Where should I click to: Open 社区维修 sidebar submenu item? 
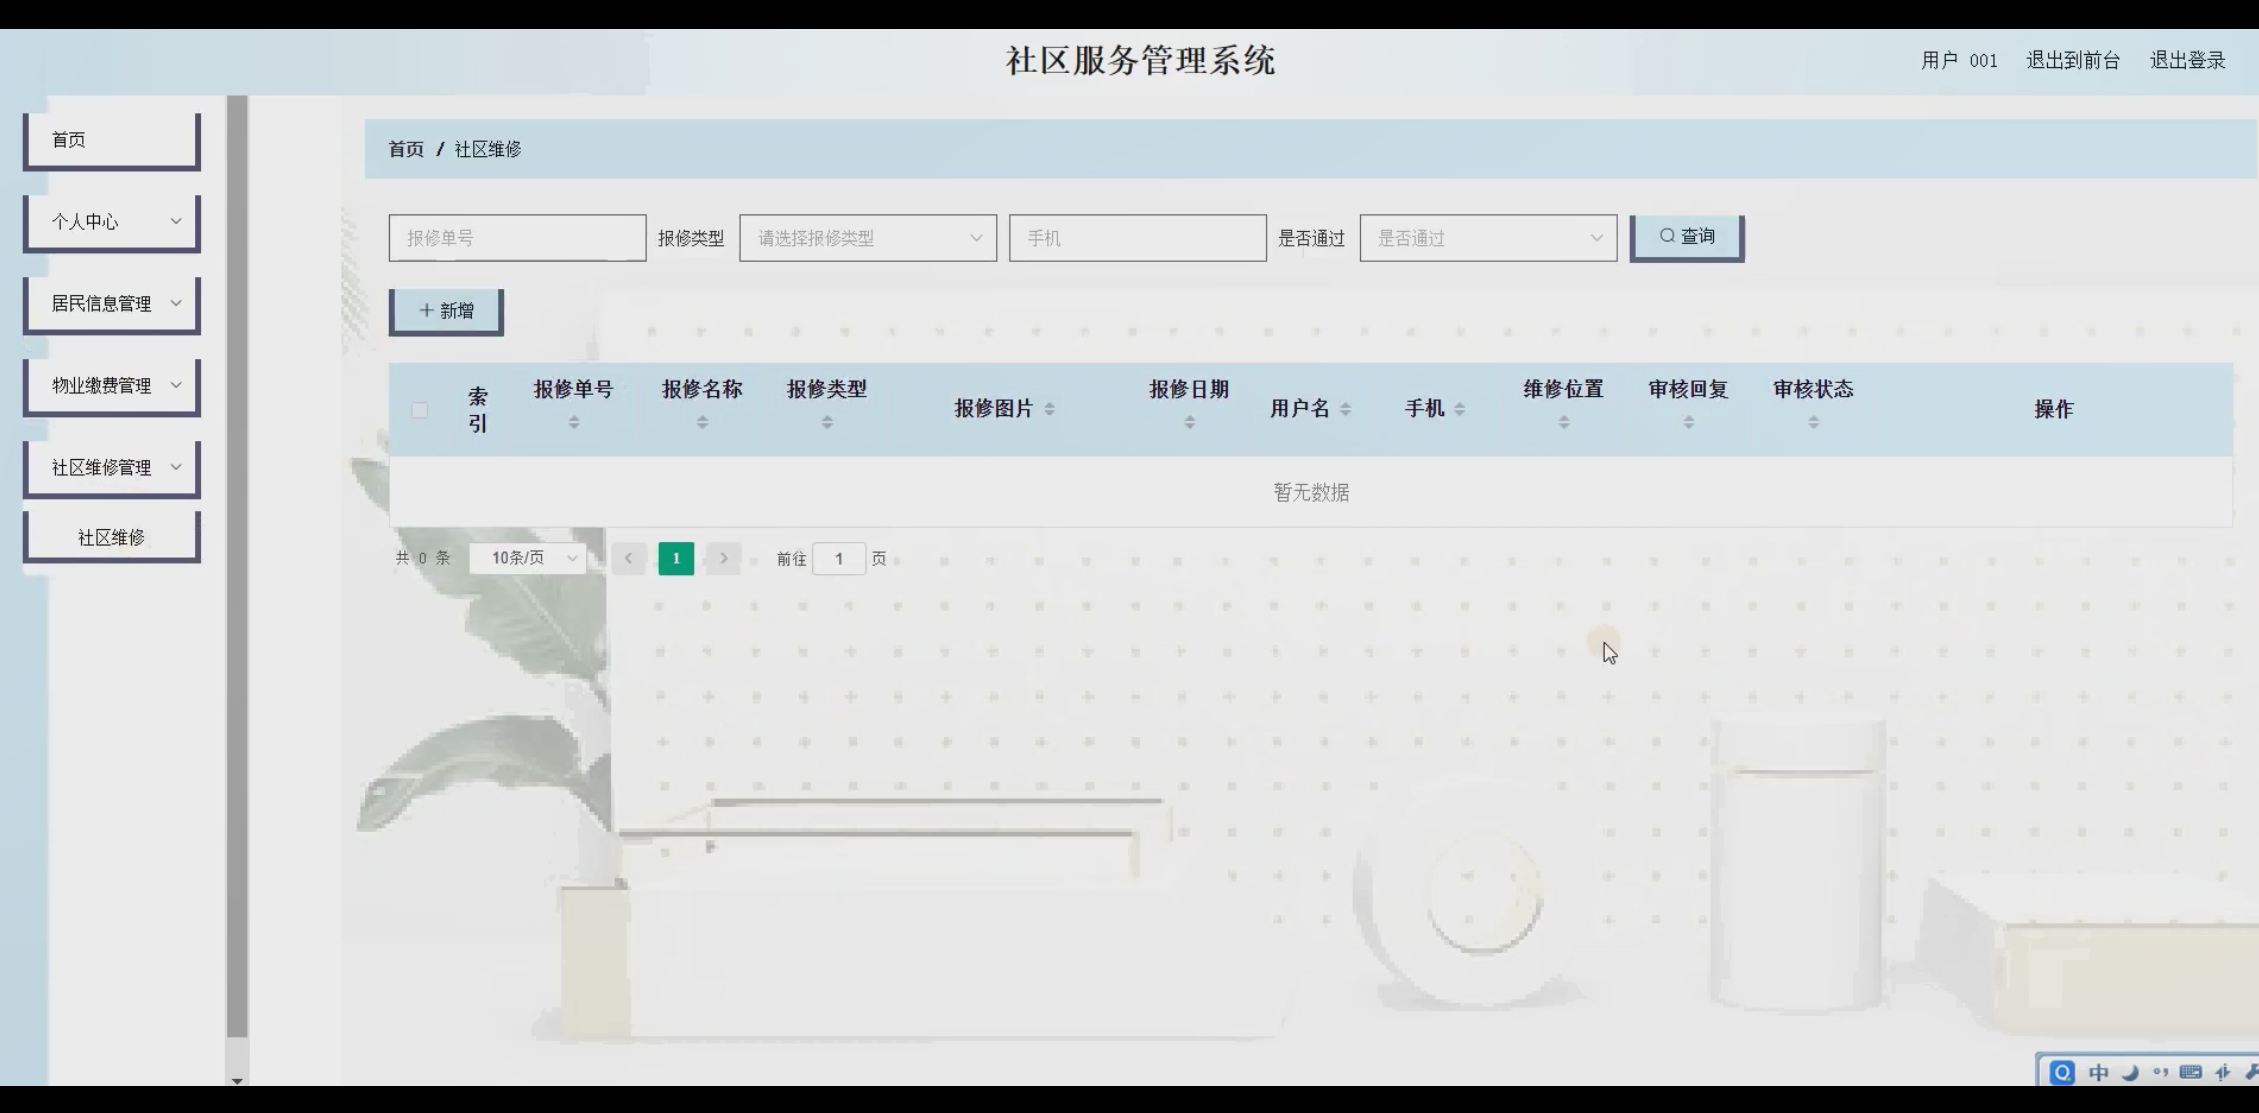tap(112, 537)
